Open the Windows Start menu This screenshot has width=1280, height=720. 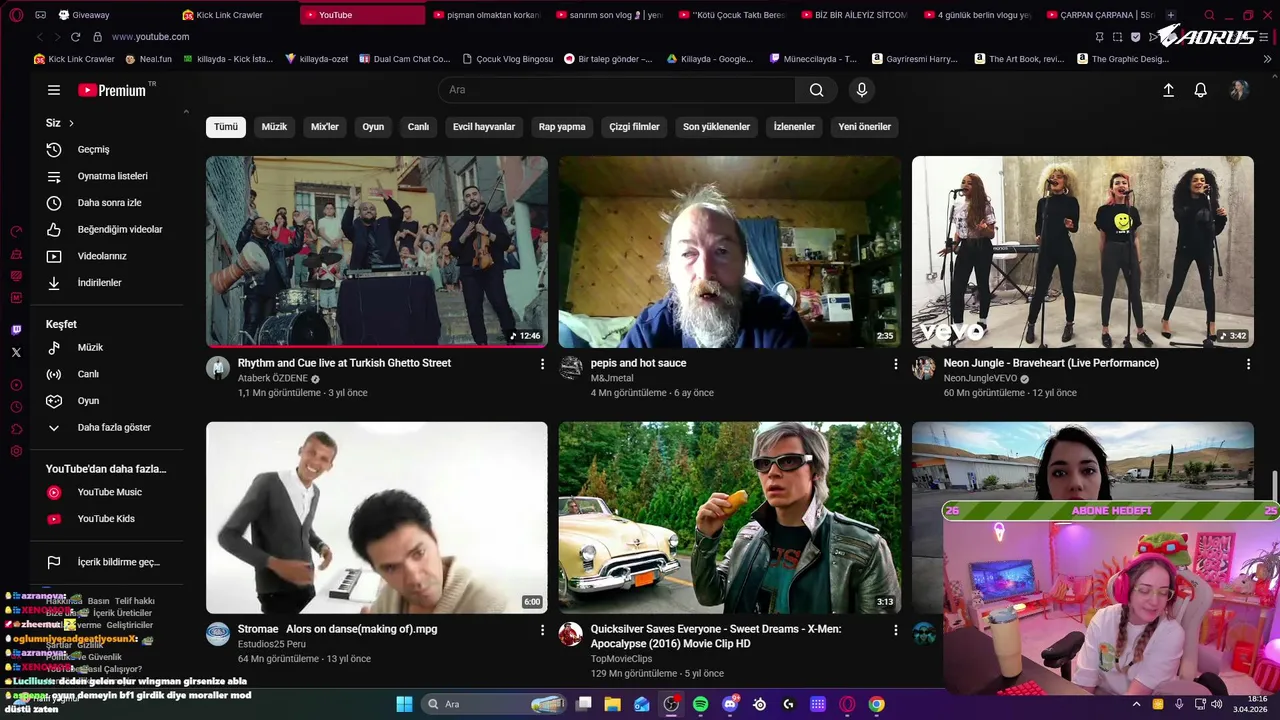[x=404, y=704]
